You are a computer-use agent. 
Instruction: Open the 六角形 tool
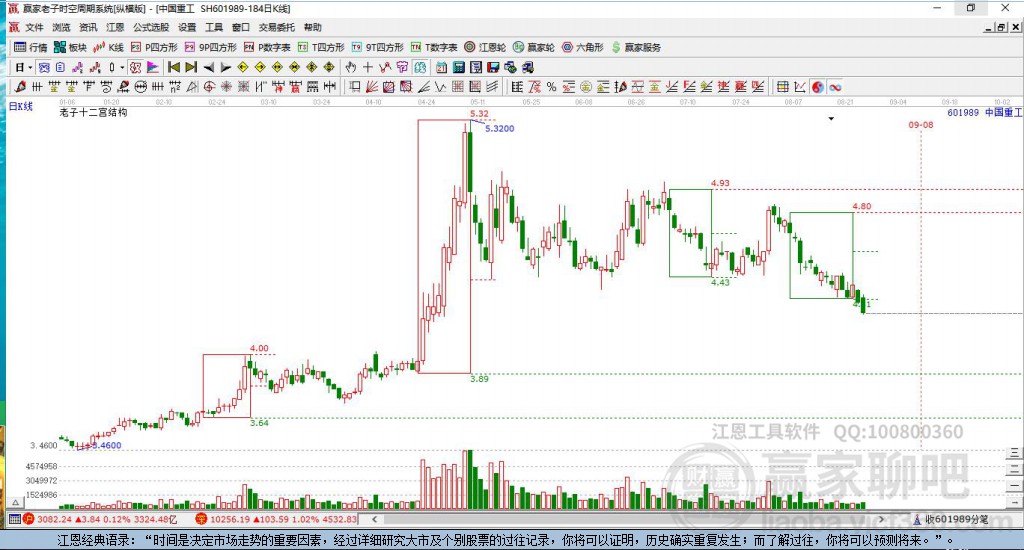pos(583,47)
